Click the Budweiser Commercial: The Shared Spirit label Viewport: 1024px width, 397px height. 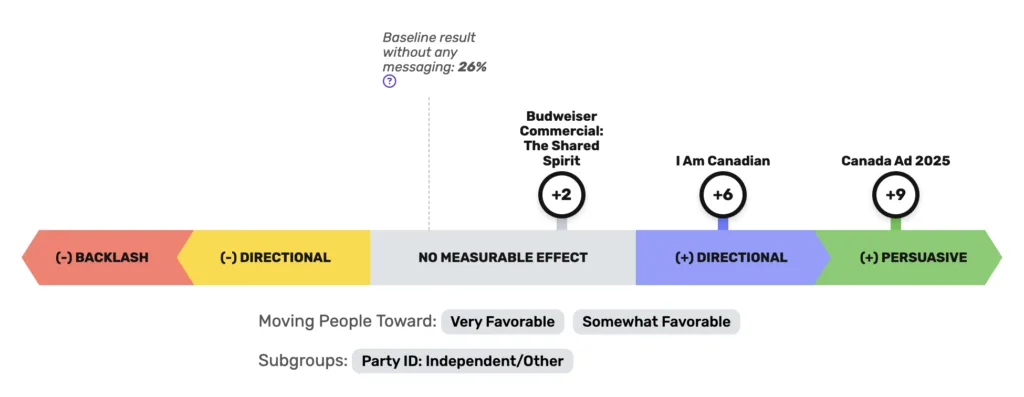click(562, 138)
